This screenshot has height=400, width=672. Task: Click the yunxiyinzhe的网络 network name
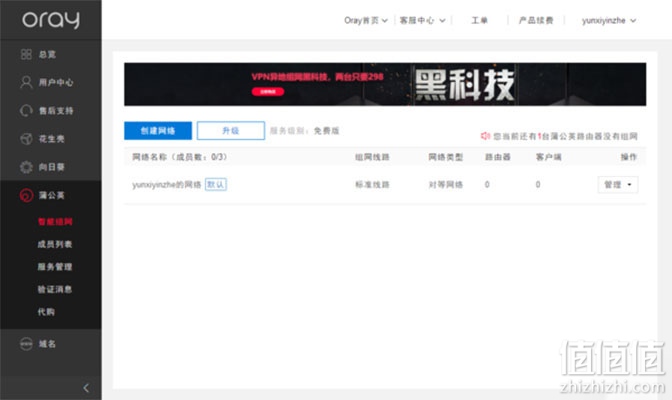[166, 185]
